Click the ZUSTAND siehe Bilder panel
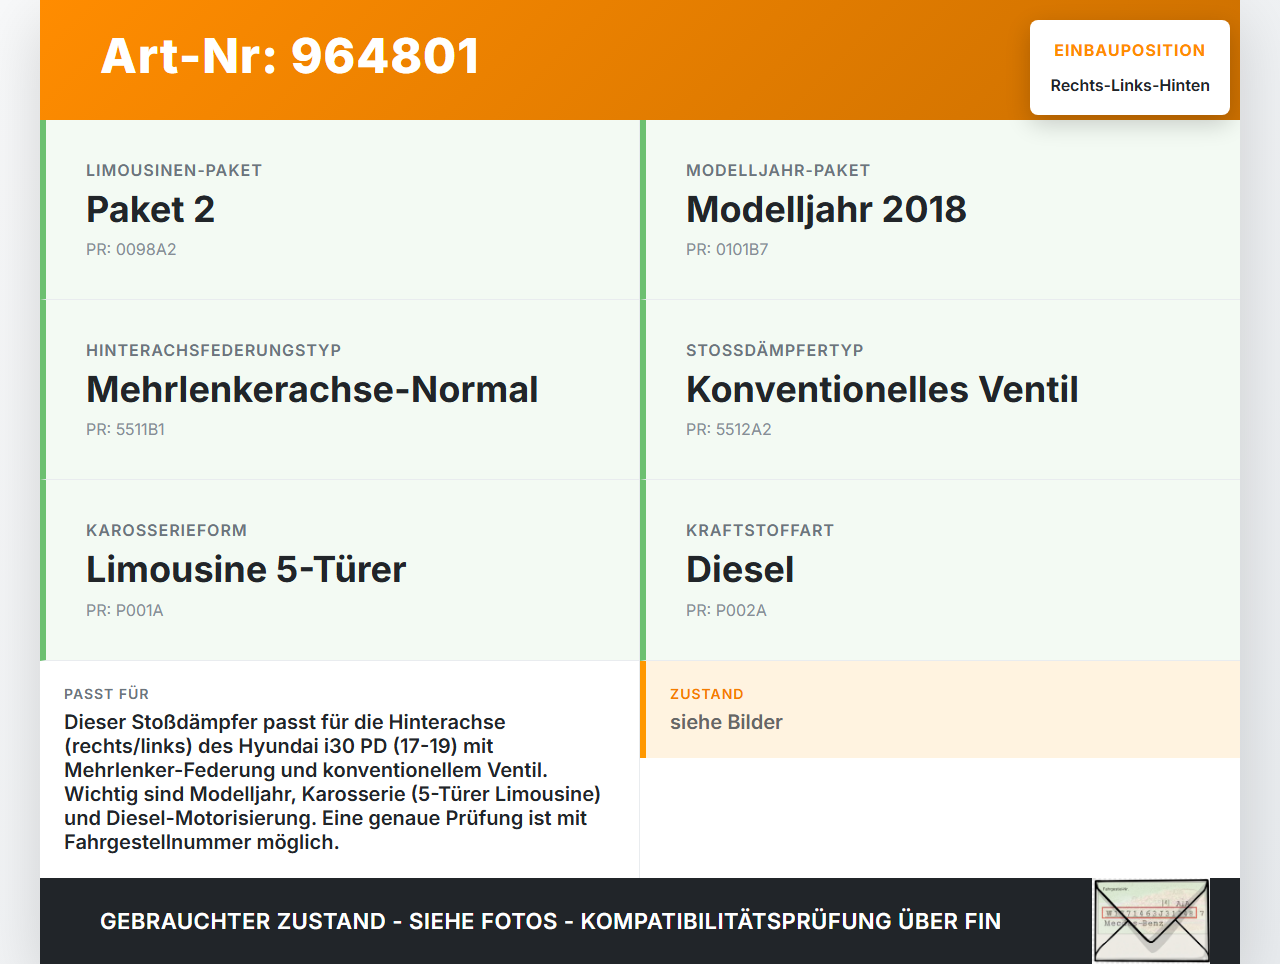This screenshot has height=964, width=1280. tap(940, 709)
